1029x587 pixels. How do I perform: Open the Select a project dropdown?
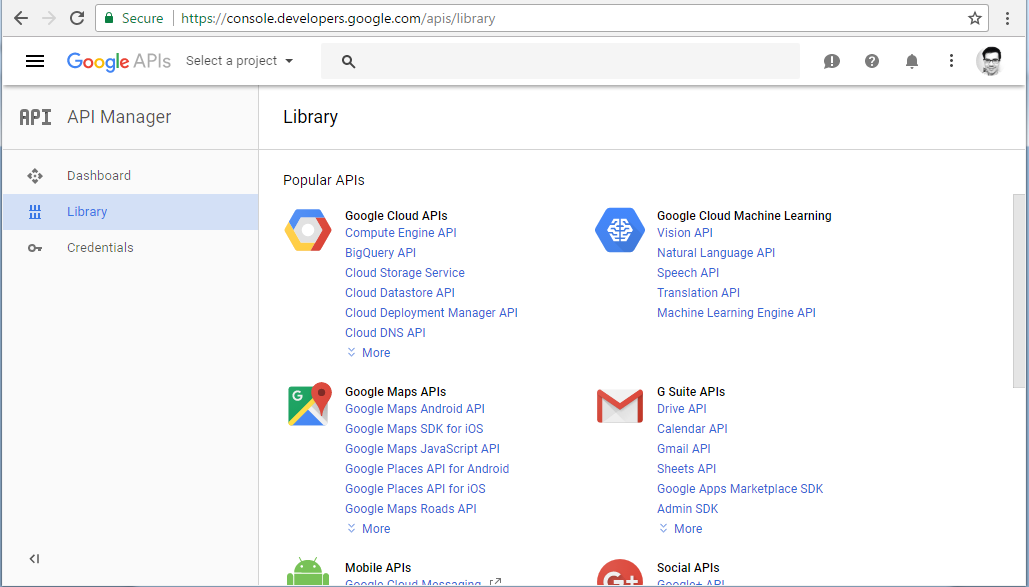240,61
